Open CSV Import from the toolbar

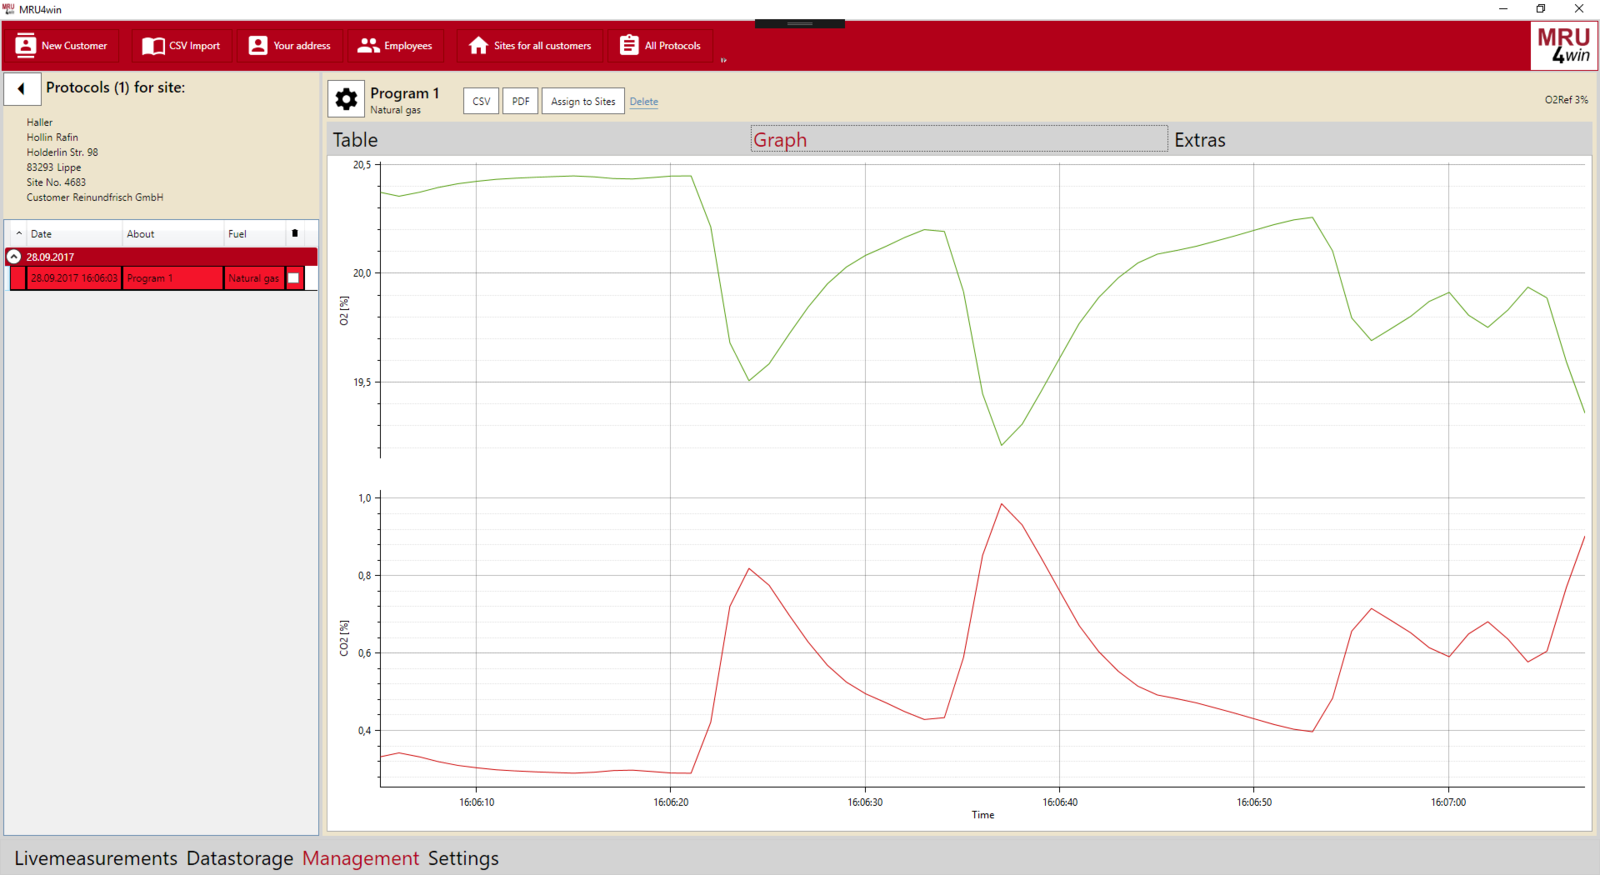(x=181, y=46)
